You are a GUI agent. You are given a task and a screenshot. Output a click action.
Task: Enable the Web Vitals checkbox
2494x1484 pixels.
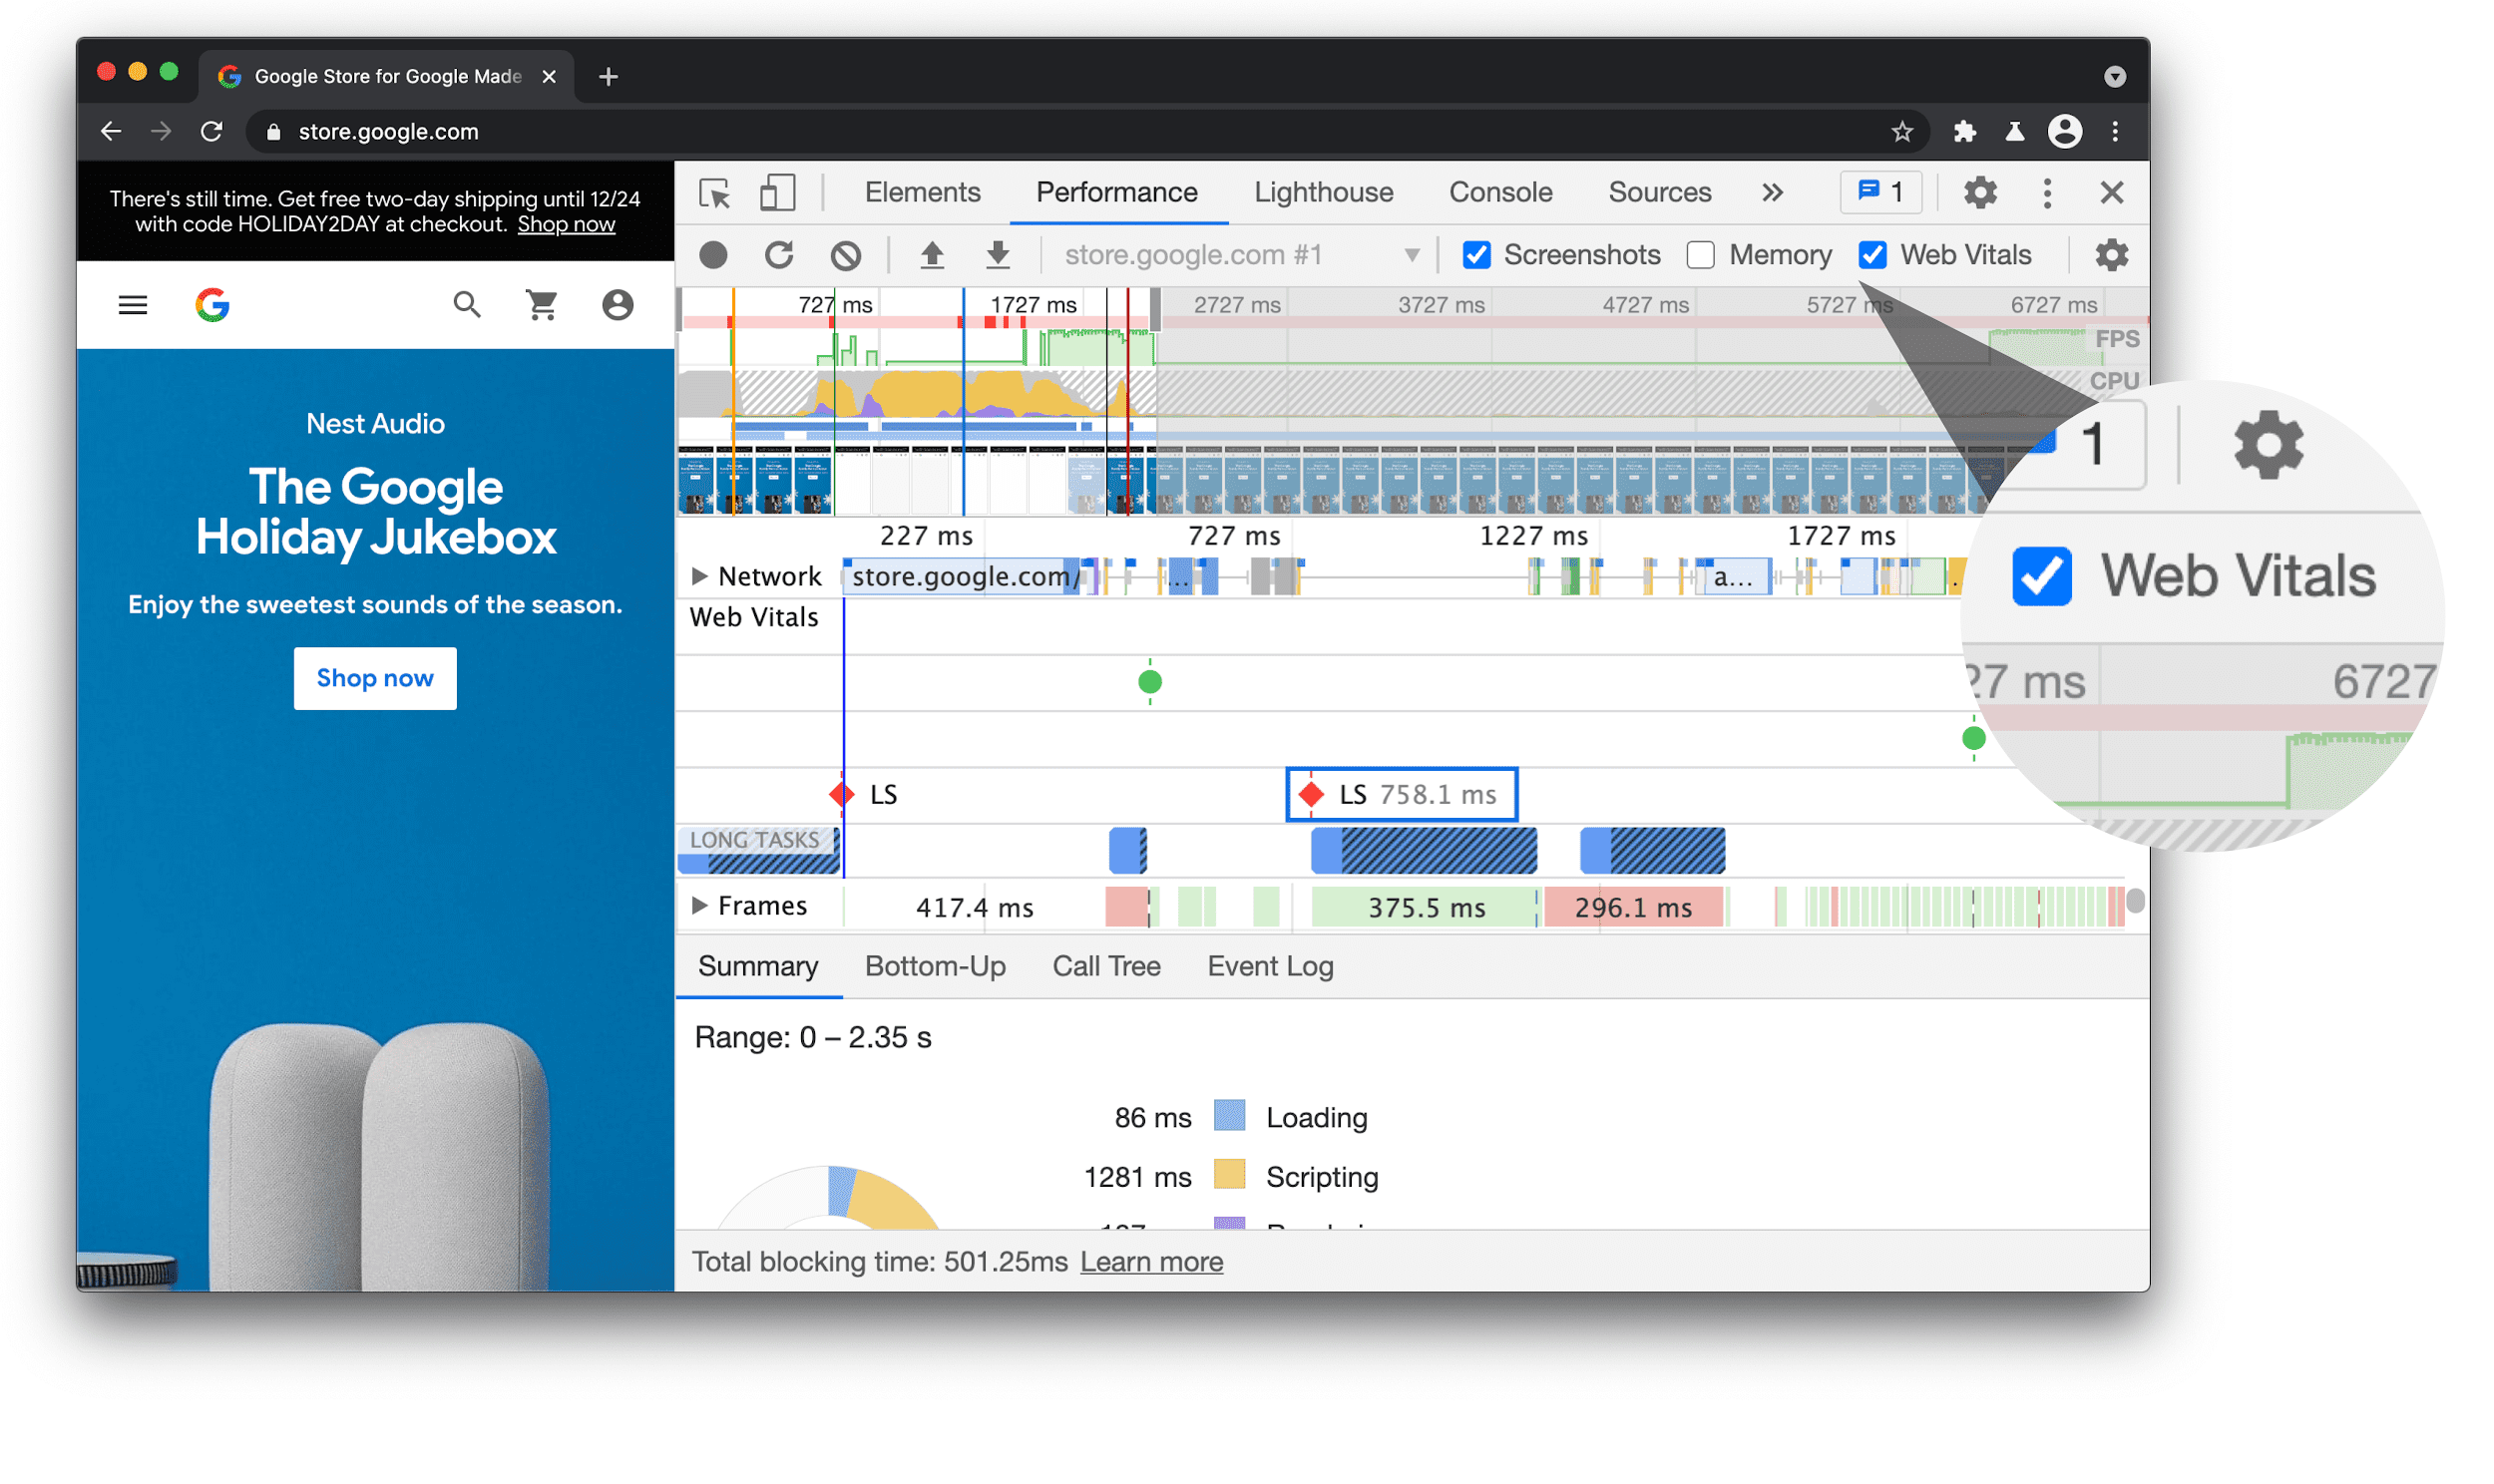(1875, 252)
